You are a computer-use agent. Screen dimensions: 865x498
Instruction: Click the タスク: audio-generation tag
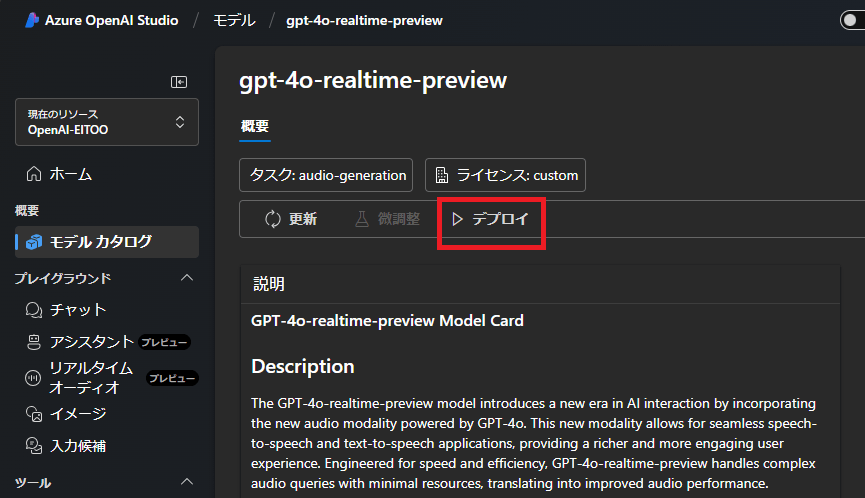tap(326, 175)
